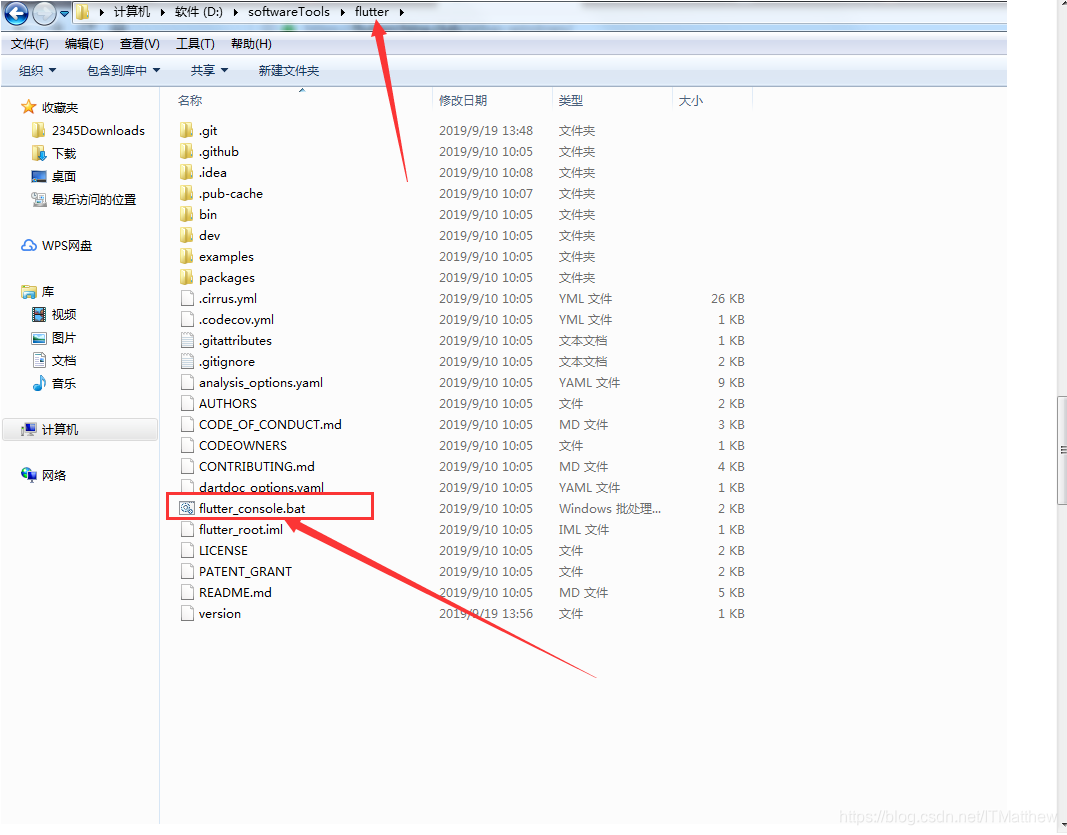Click the Back navigation arrow button
Viewport: 1067px width, 835px height.
click(16, 12)
